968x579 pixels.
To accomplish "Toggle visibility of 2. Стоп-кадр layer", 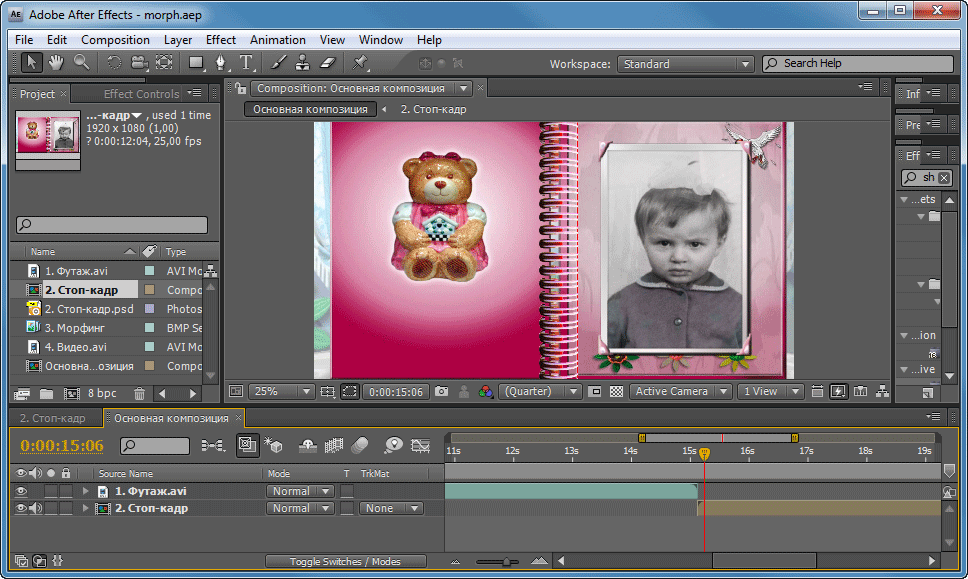I will pyautogui.click(x=21, y=508).
